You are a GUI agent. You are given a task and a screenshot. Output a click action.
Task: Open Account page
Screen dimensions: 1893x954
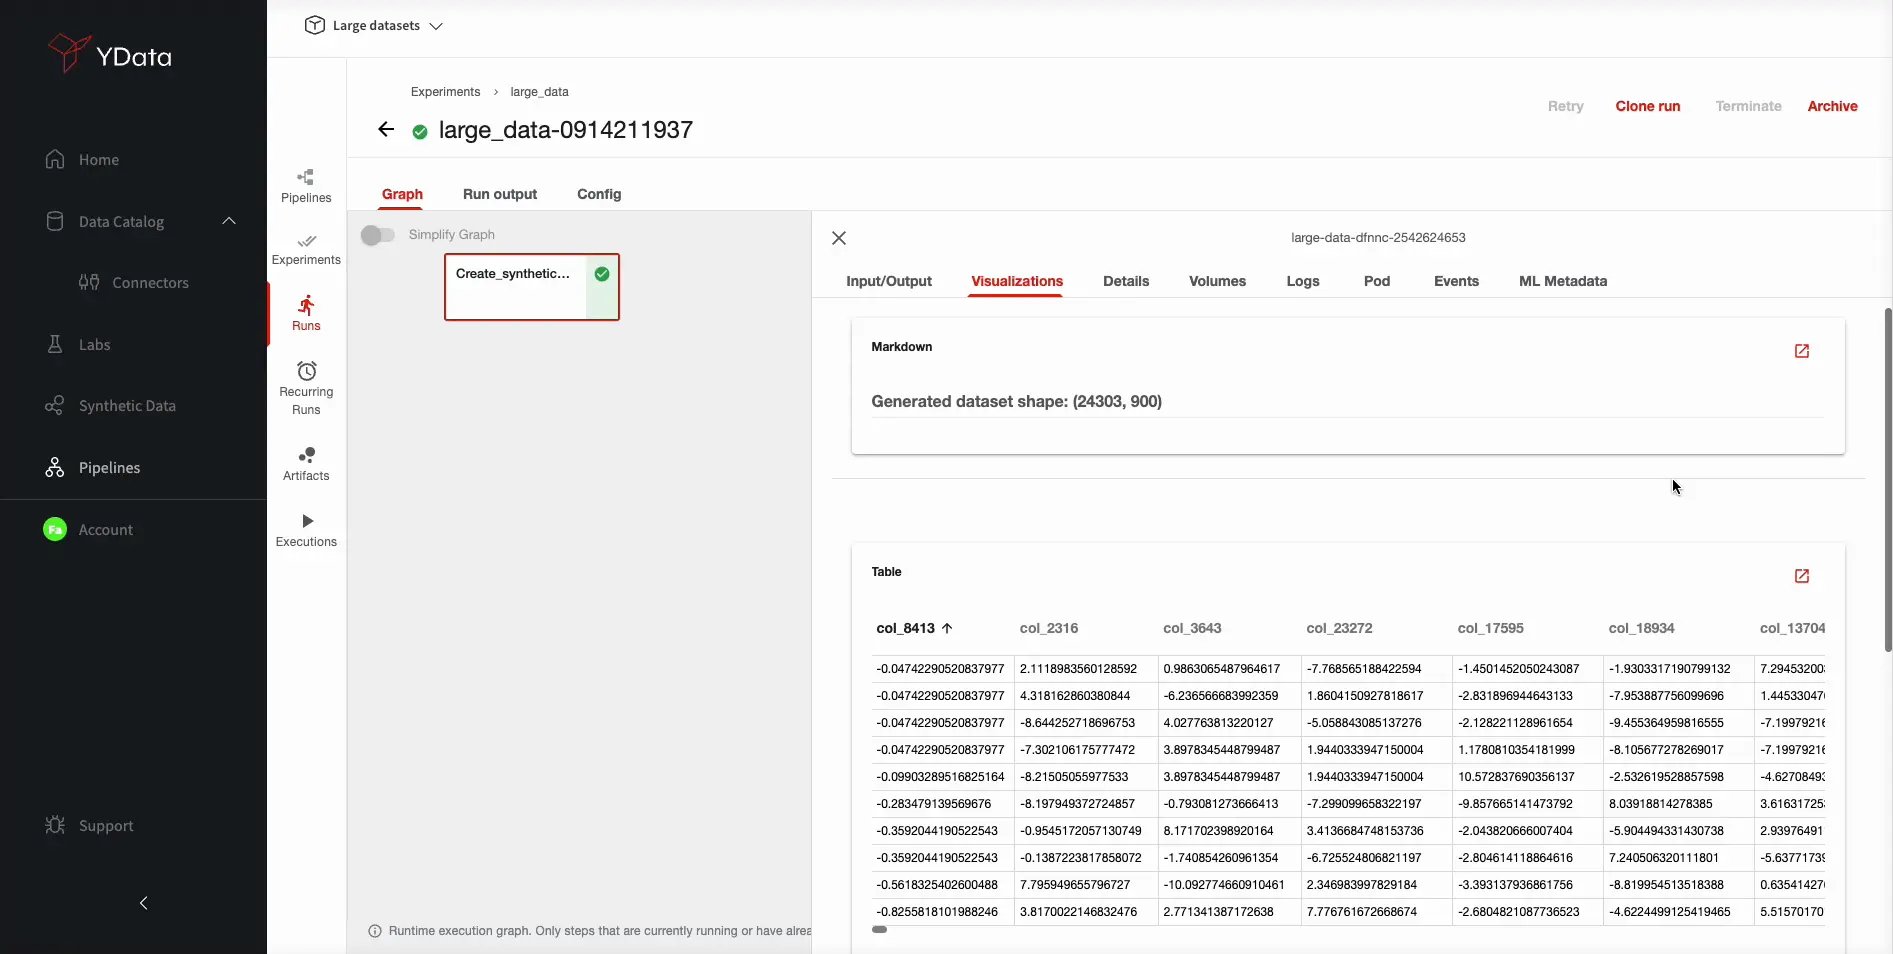pos(88,530)
